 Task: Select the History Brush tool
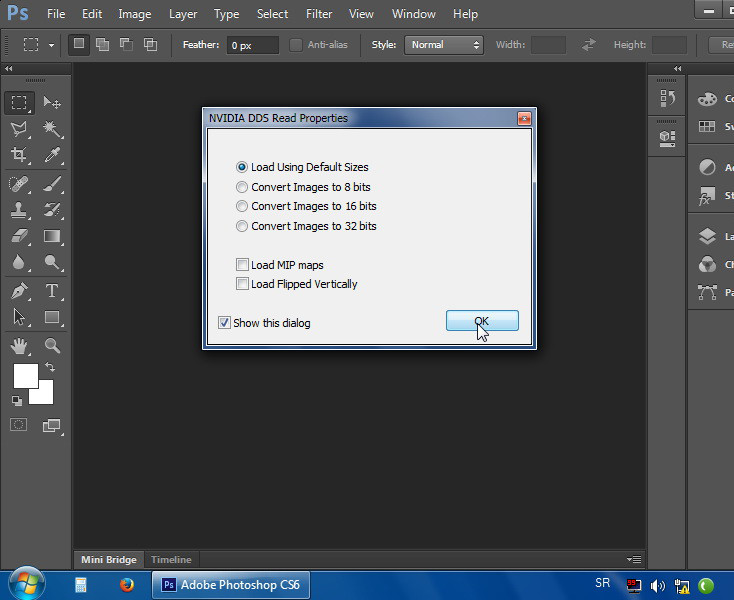[x=52, y=210]
